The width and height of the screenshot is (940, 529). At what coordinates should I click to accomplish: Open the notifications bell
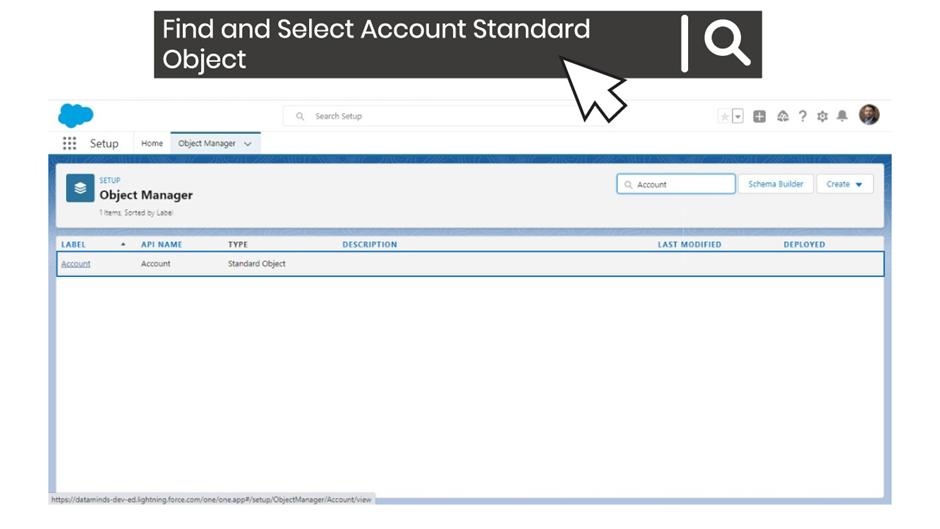point(842,116)
